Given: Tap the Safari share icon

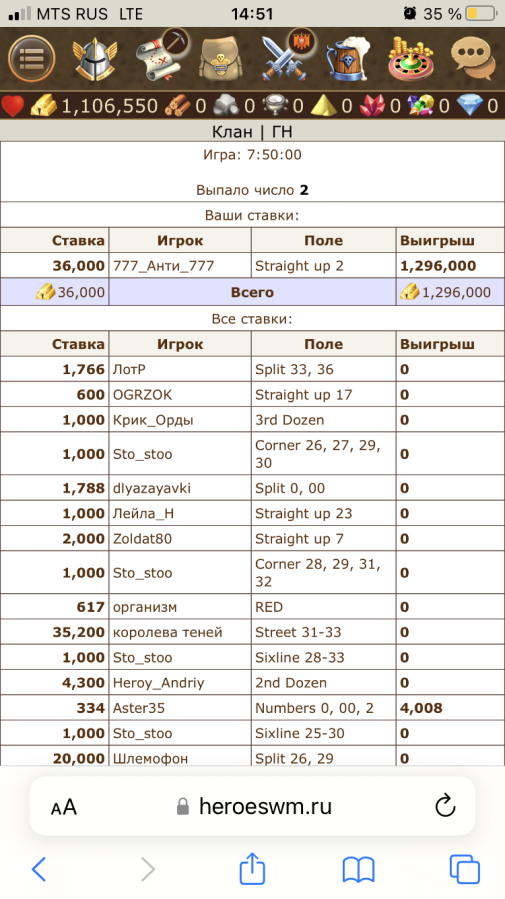Looking at the screenshot, I should (x=252, y=869).
